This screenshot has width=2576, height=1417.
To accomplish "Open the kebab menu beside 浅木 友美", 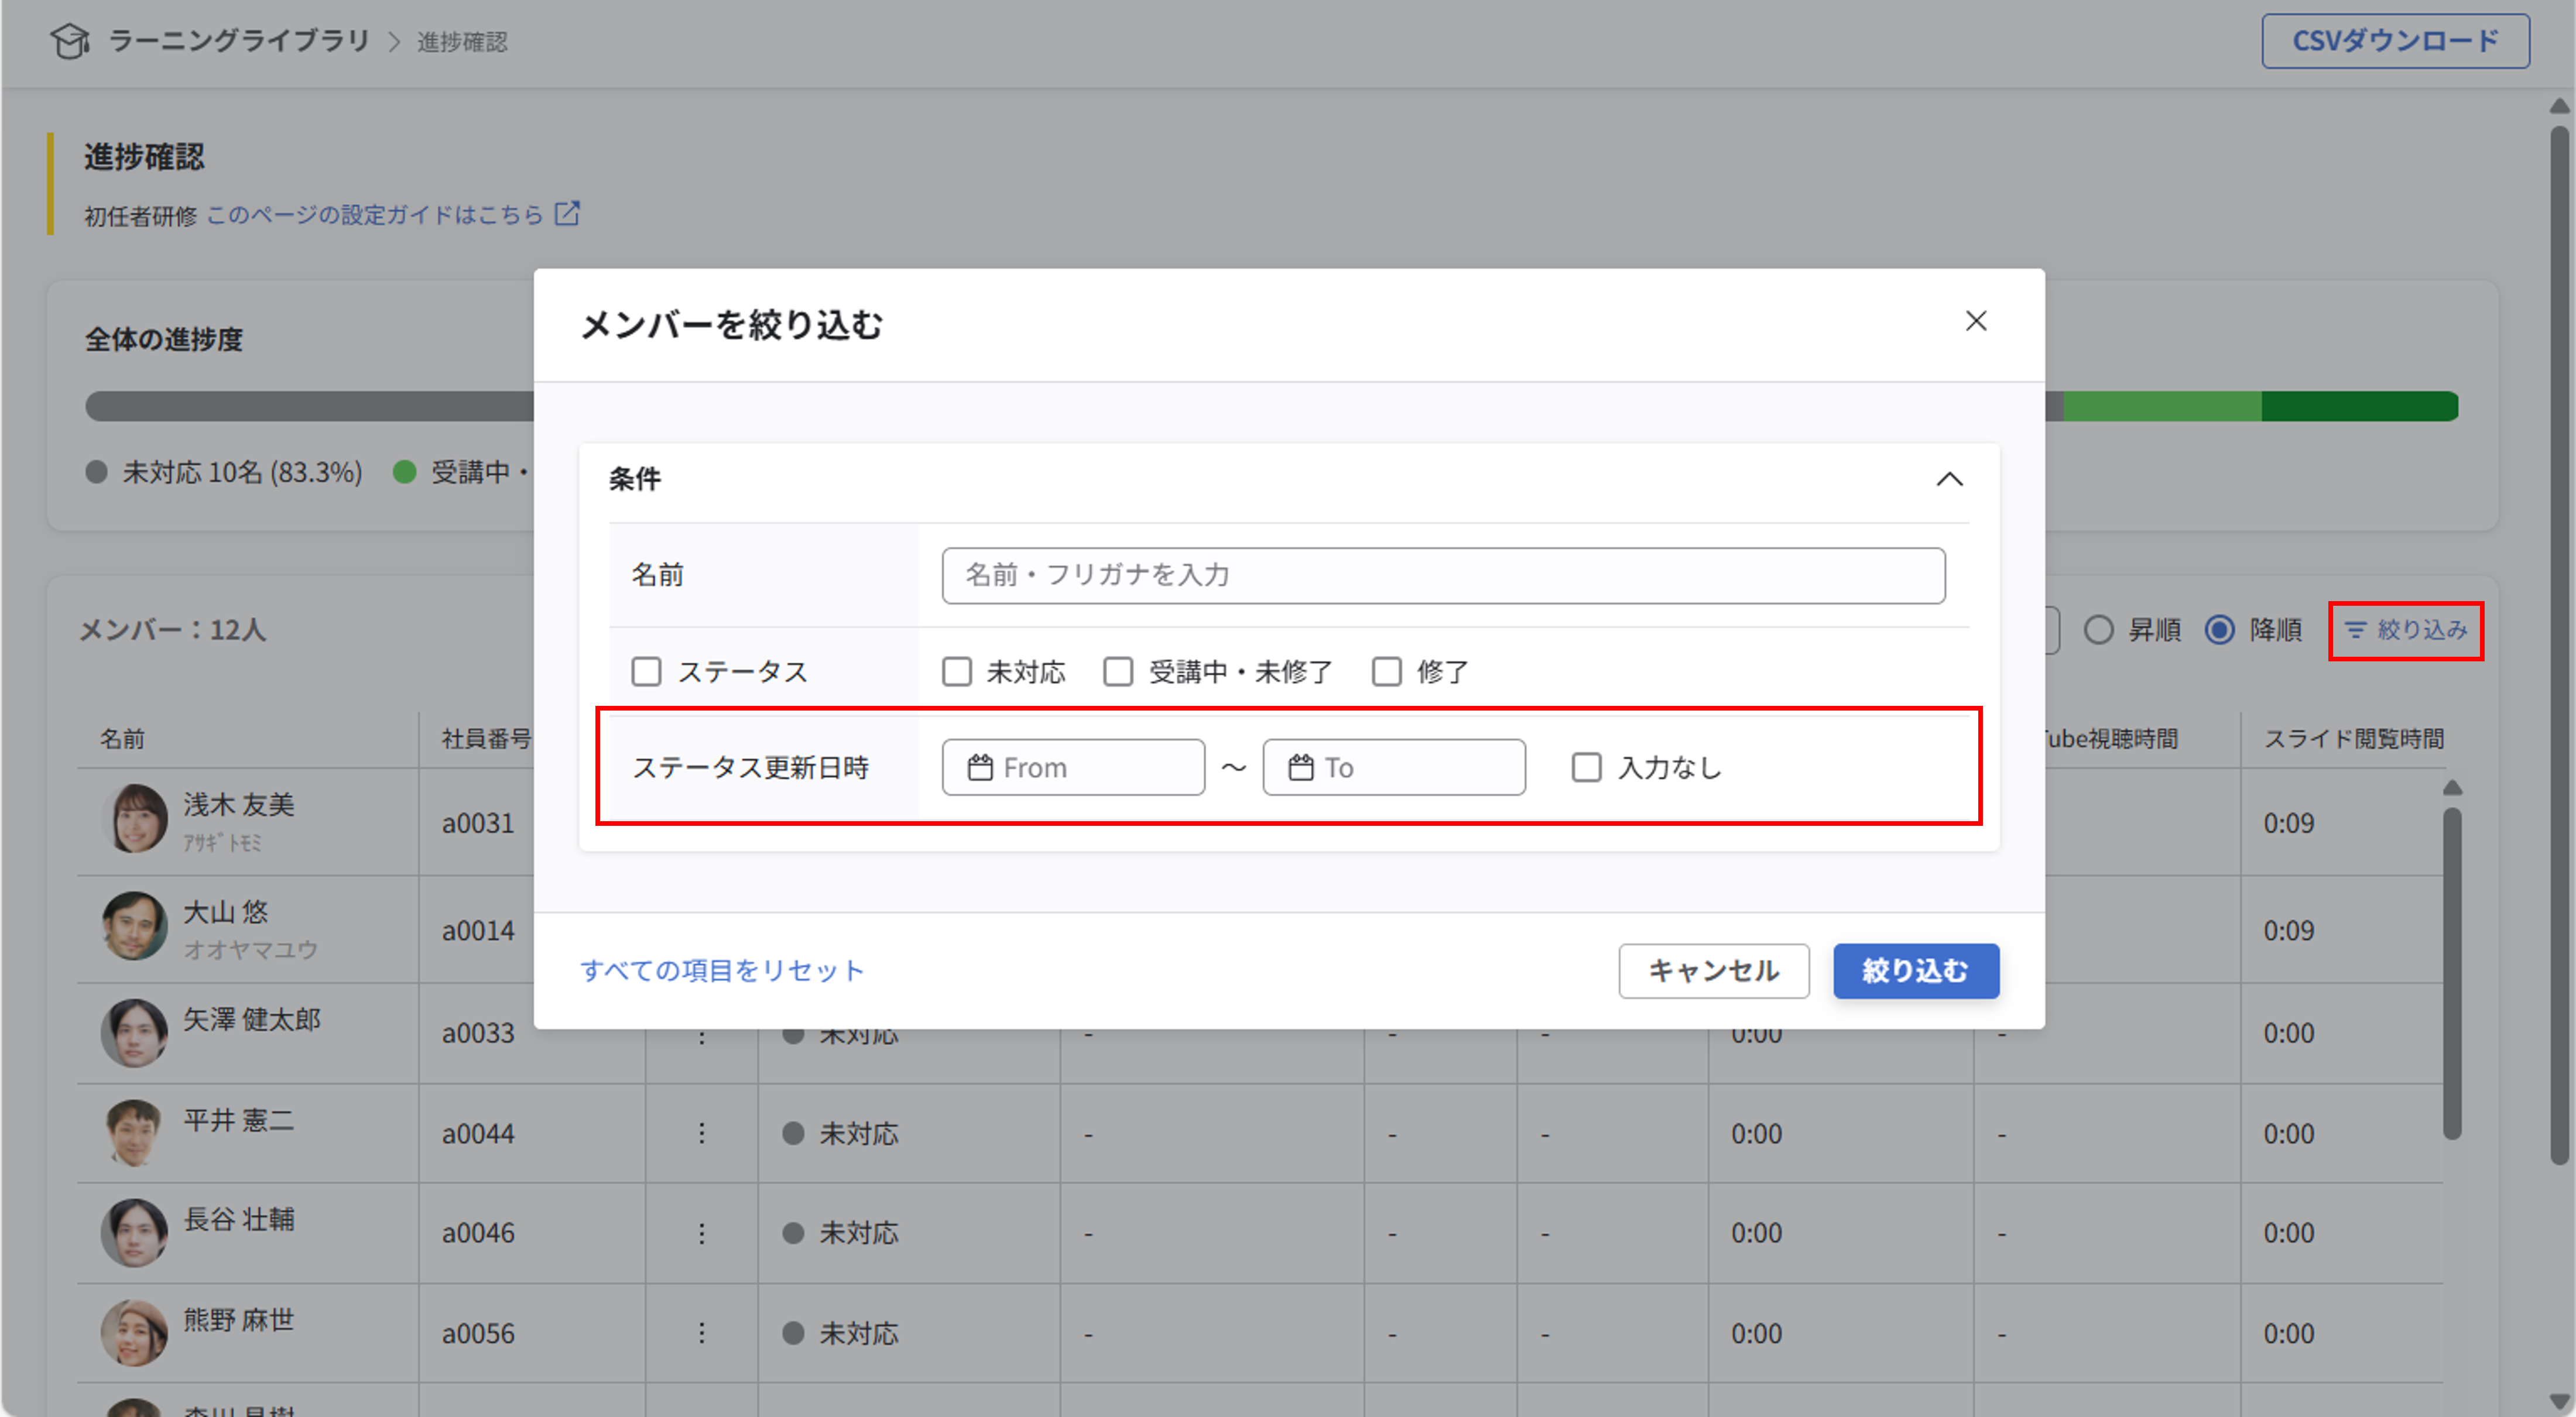I will pyautogui.click(x=703, y=823).
